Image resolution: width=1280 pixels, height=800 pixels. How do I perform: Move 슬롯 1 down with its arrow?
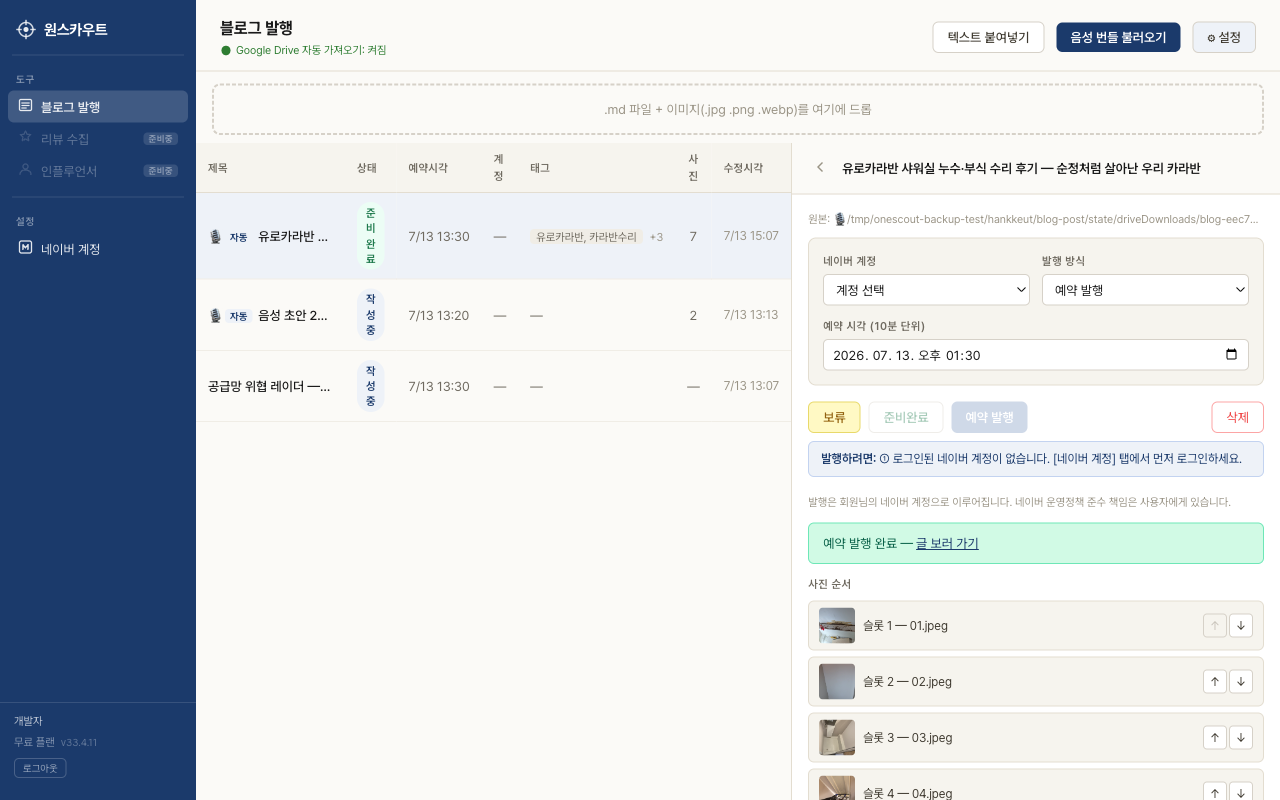pyautogui.click(x=1240, y=625)
